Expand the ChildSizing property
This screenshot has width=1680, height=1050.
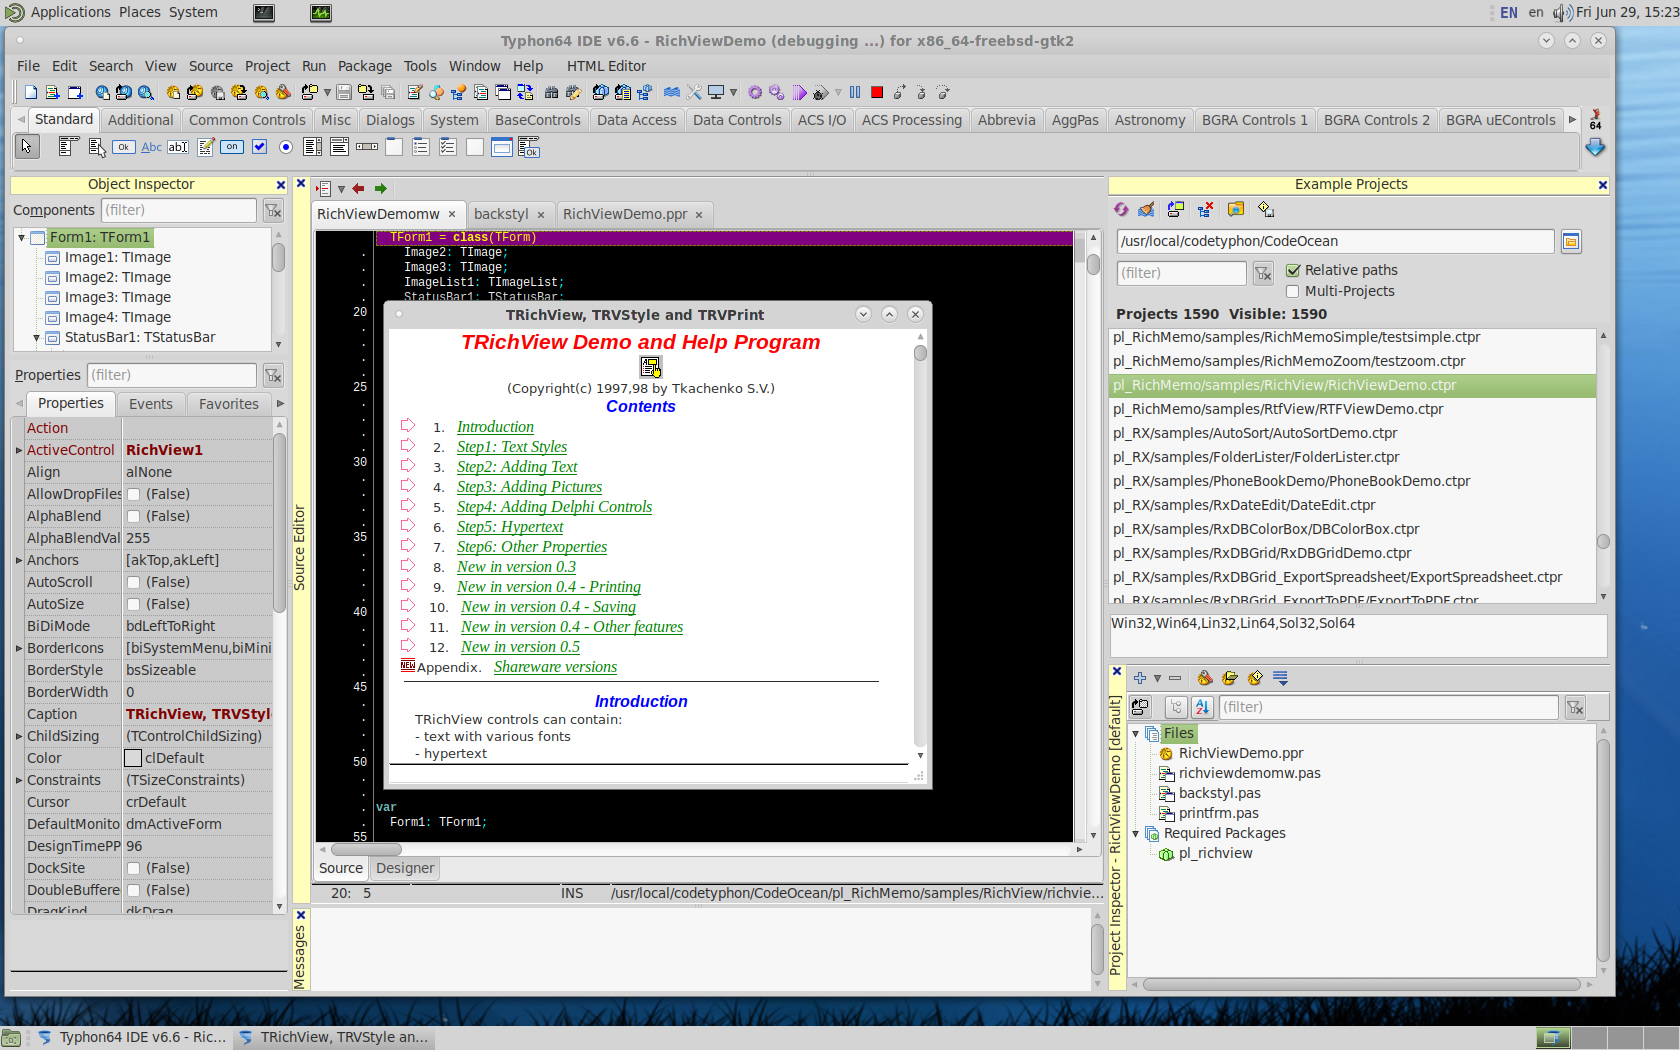coord(19,736)
